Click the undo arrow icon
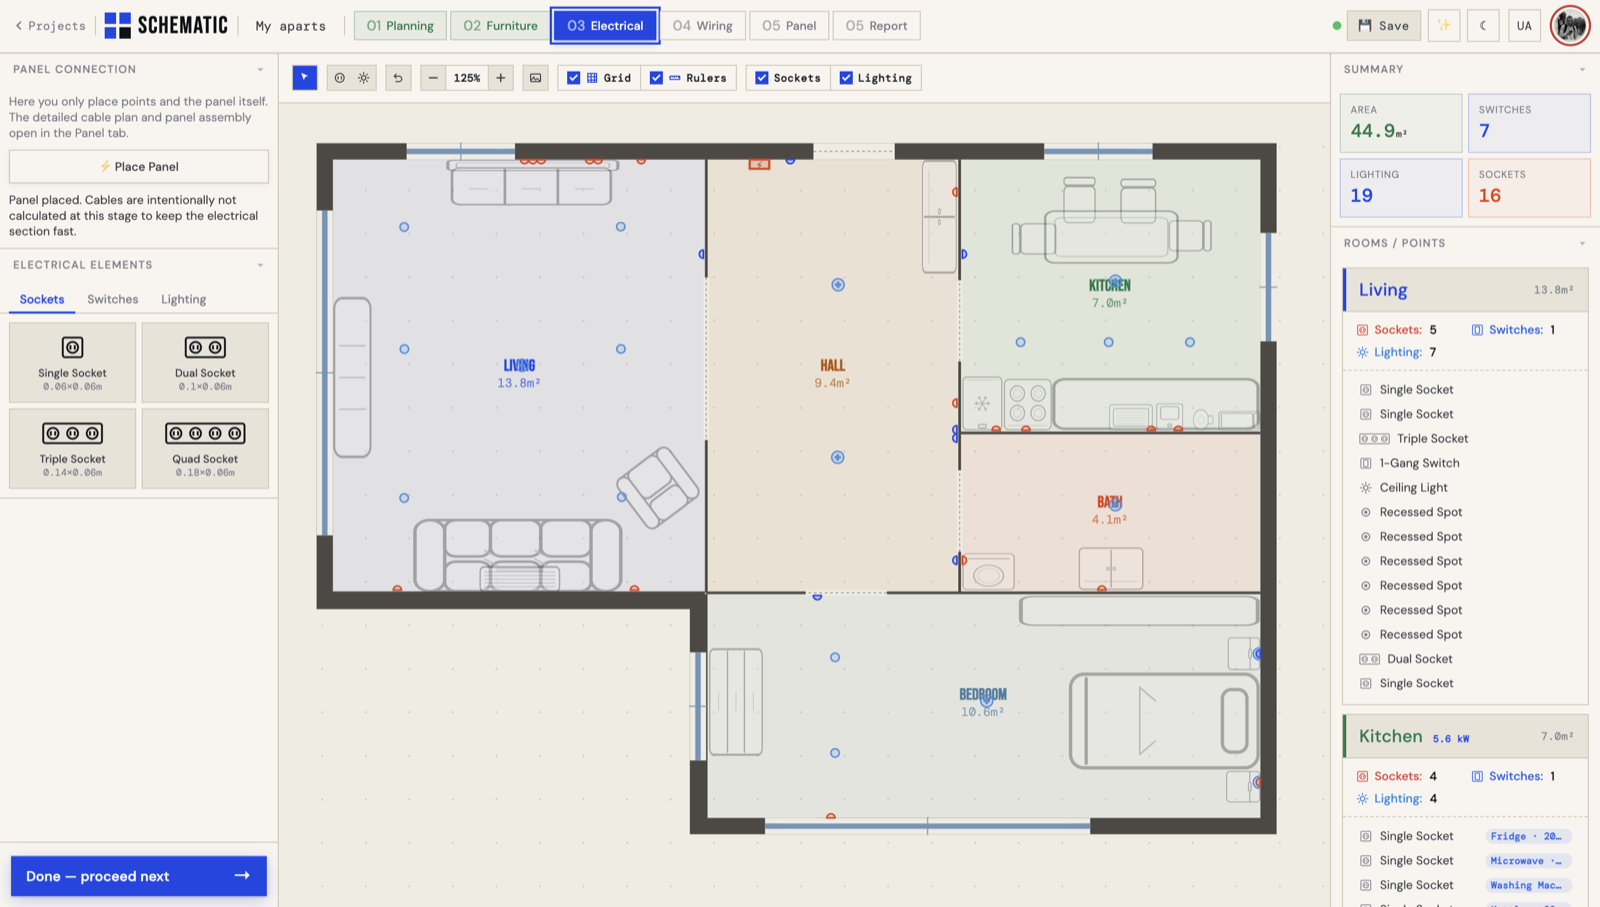Viewport: 1600px width, 907px height. click(398, 78)
